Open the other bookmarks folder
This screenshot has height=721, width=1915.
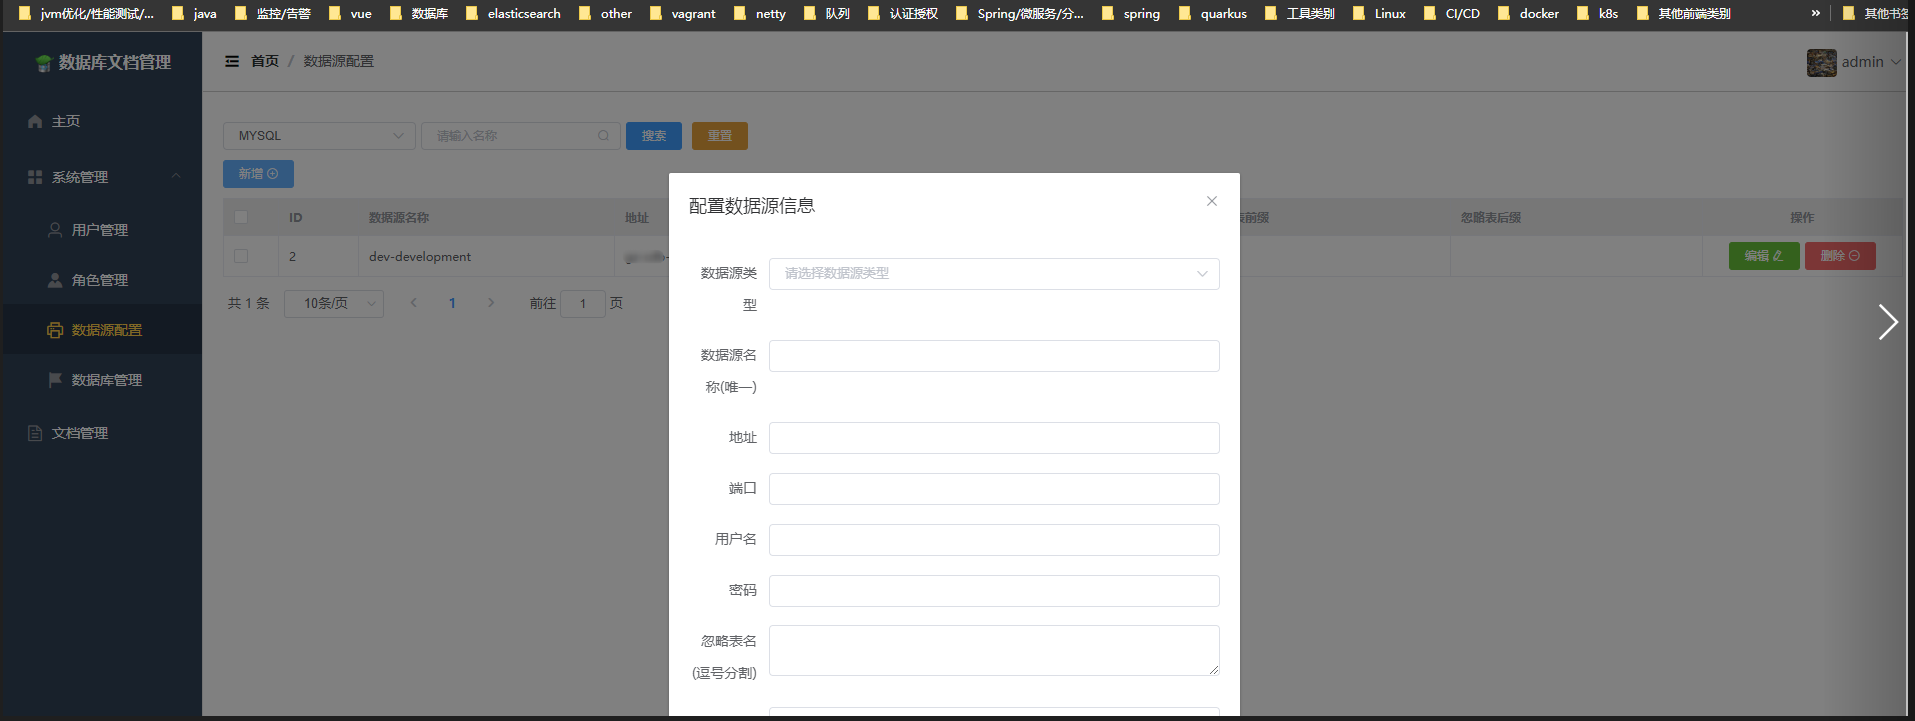pyautogui.click(x=605, y=13)
